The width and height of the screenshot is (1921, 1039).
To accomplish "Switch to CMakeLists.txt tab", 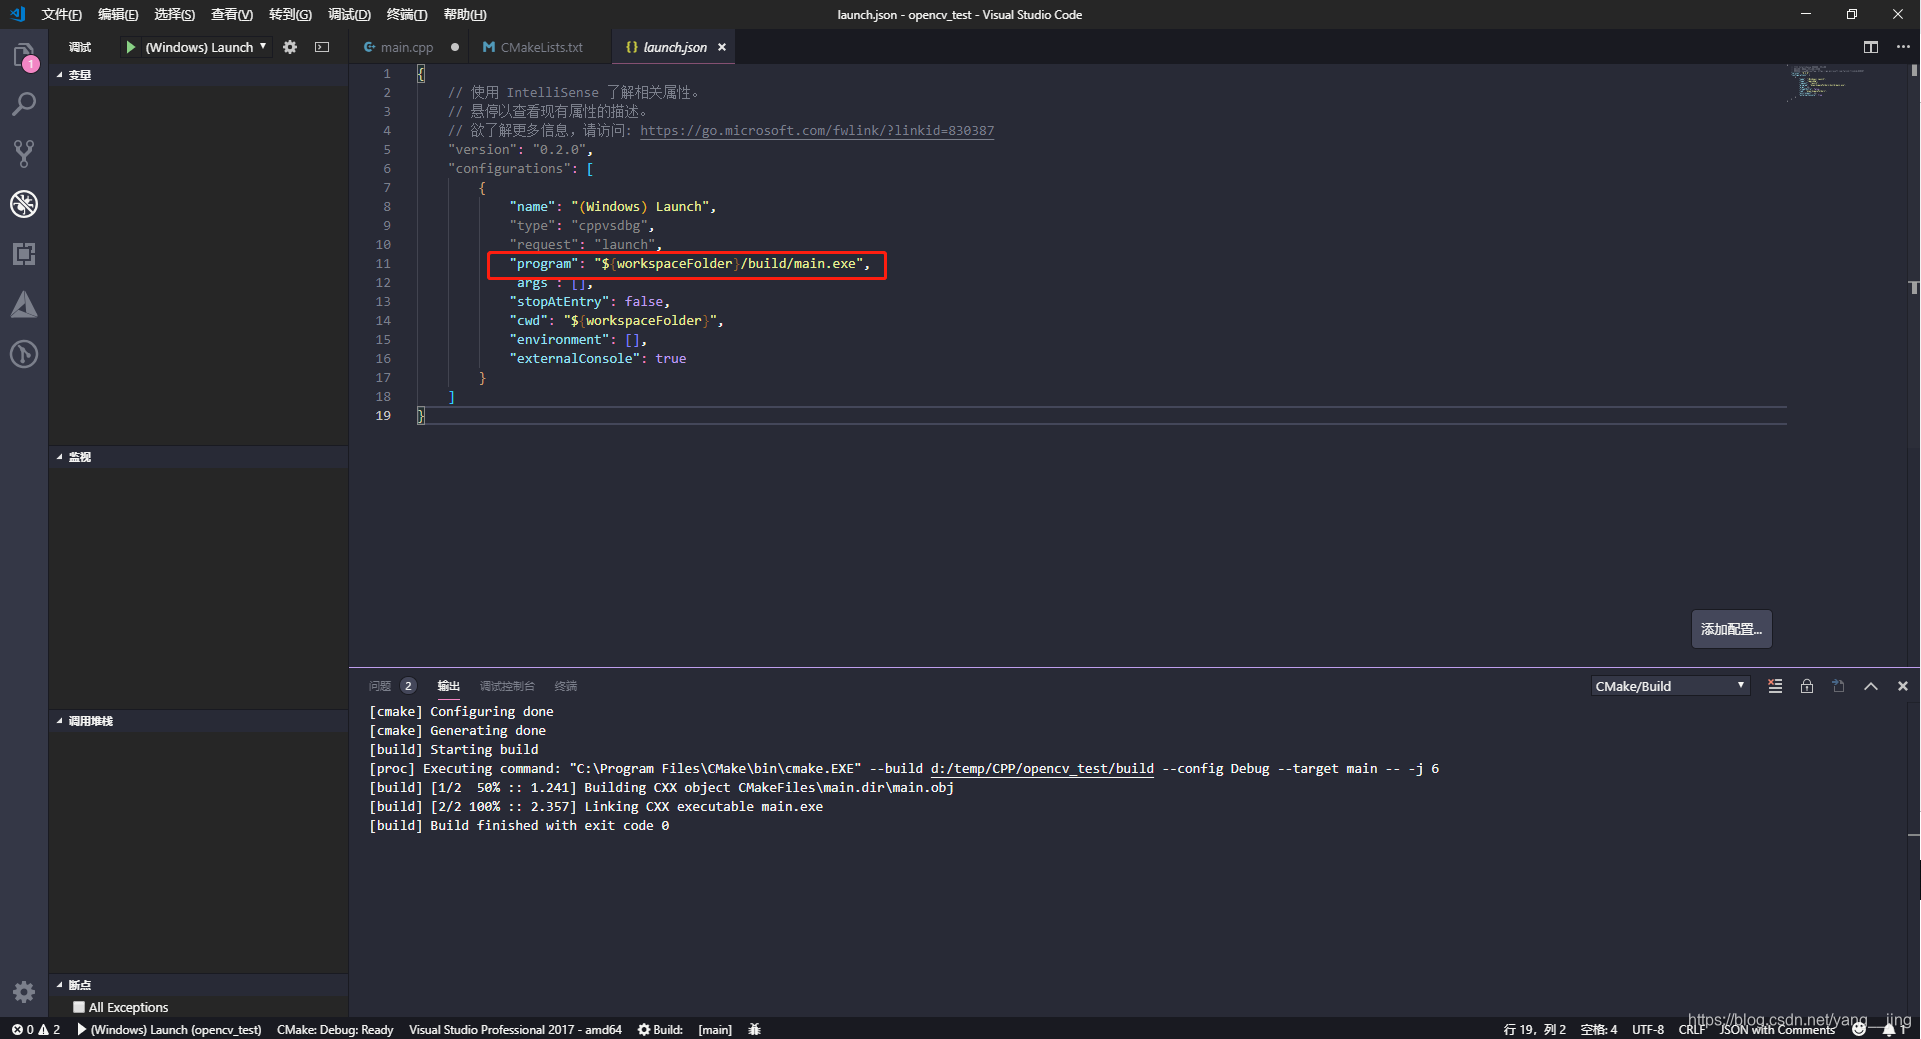I will click(541, 47).
